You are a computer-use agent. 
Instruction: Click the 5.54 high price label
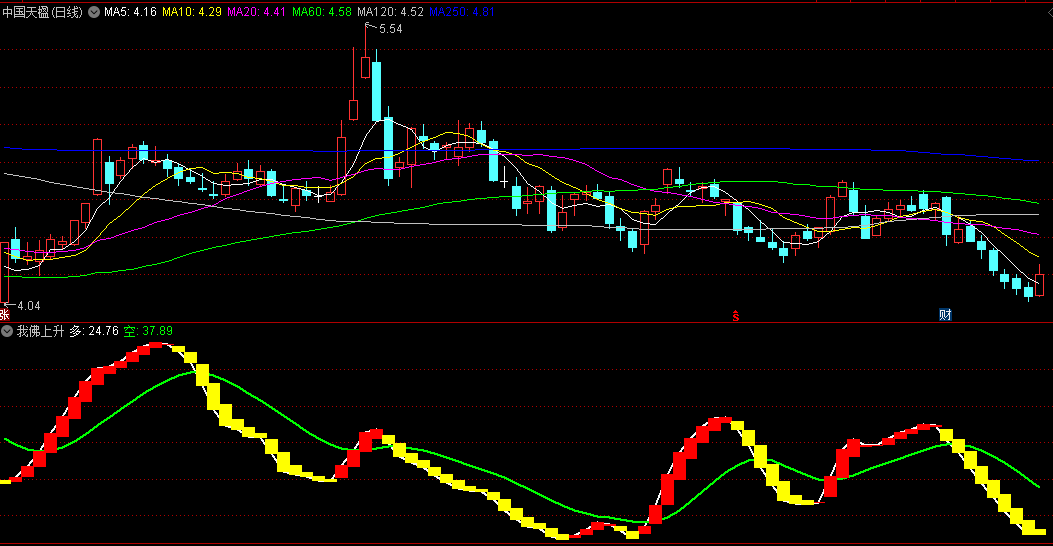pyautogui.click(x=391, y=29)
